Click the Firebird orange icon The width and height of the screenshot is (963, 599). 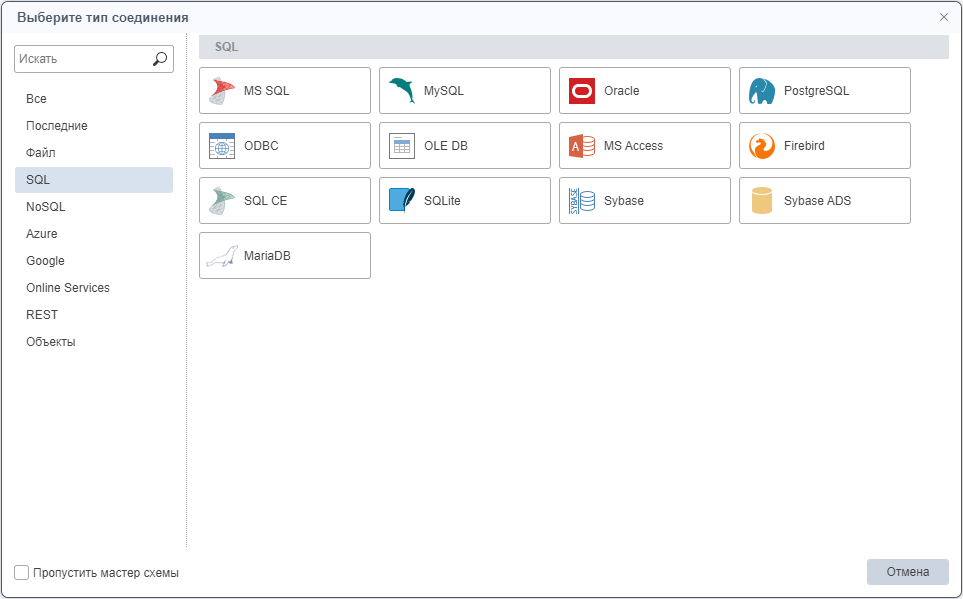click(762, 146)
